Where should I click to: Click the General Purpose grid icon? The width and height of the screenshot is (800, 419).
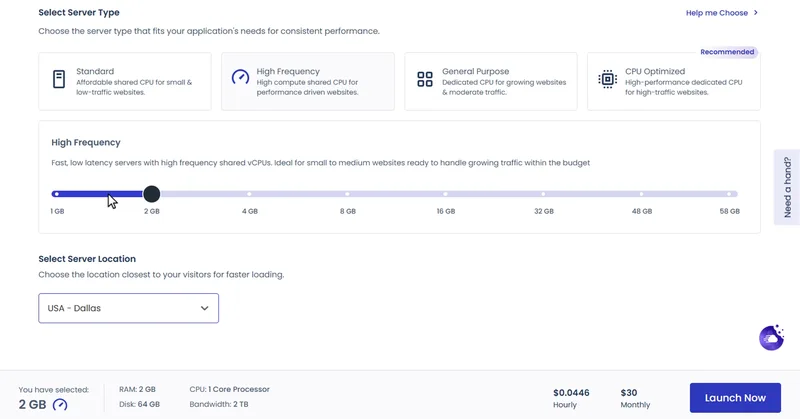(x=424, y=79)
